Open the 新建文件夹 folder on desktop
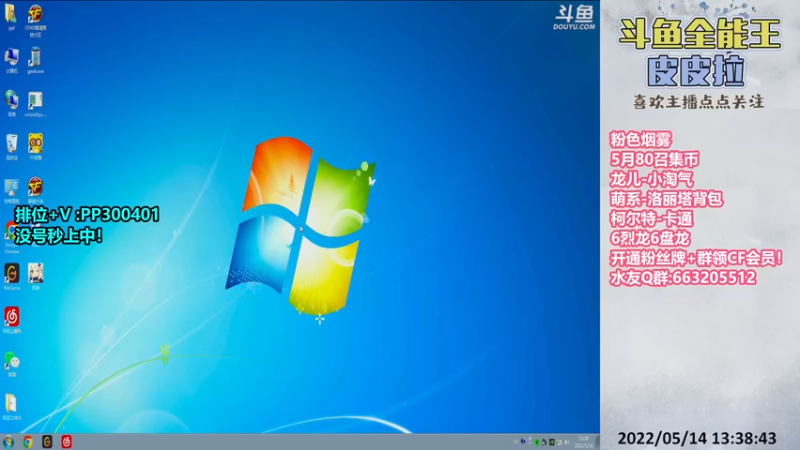 pos(11,407)
